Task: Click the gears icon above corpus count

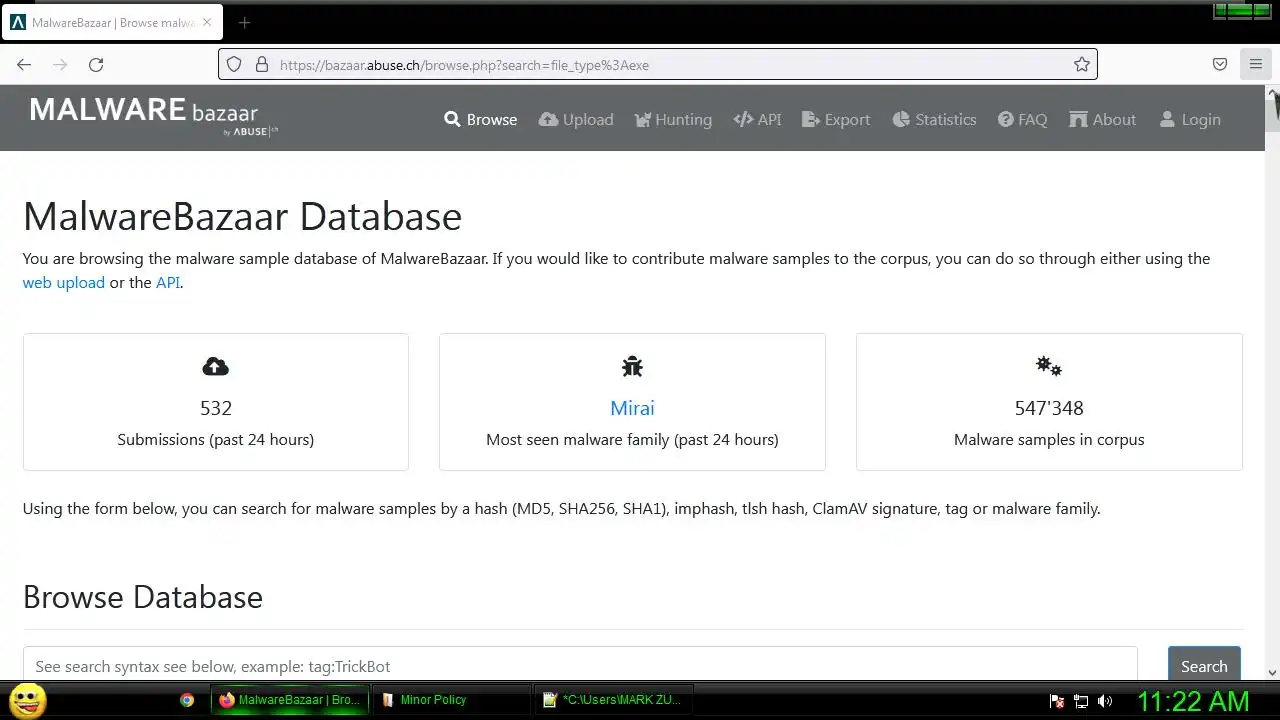Action: pyautogui.click(x=1049, y=366)
